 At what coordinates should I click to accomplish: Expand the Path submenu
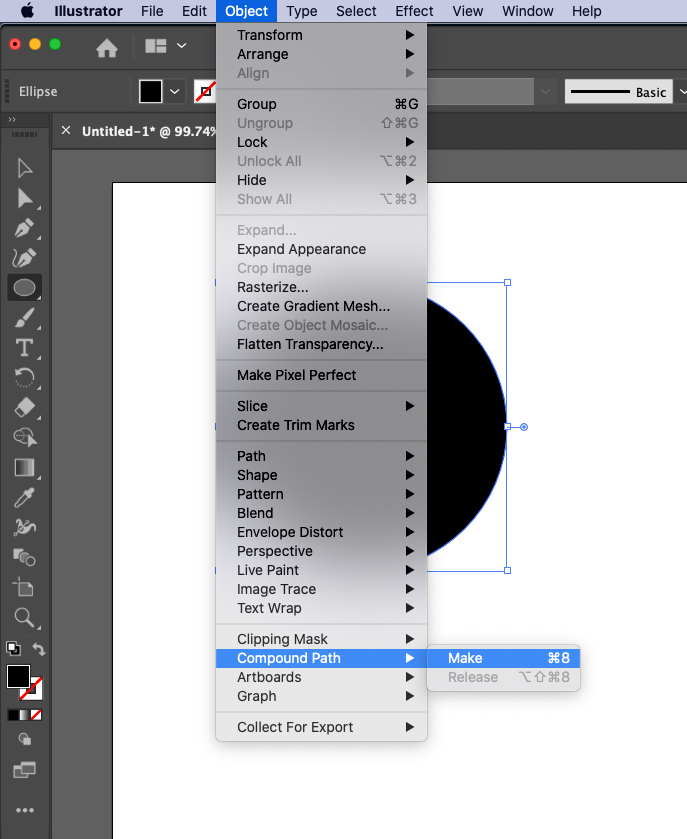pos(322,456)
